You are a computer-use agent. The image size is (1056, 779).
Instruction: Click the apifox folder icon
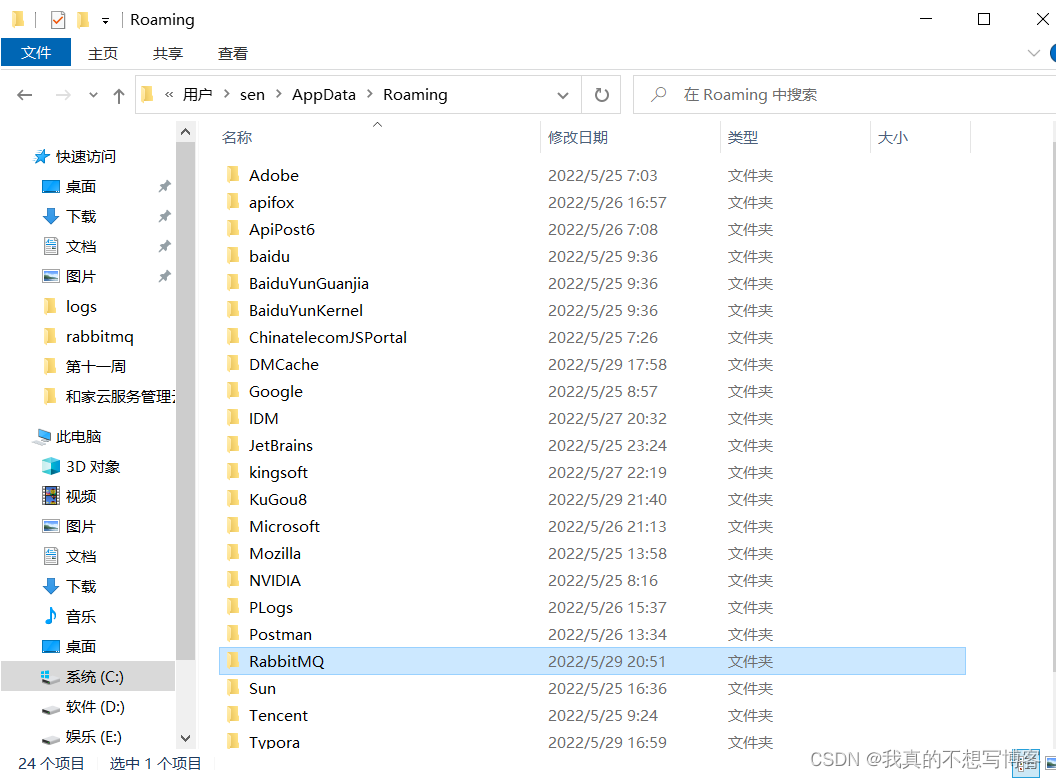[233, 201]
